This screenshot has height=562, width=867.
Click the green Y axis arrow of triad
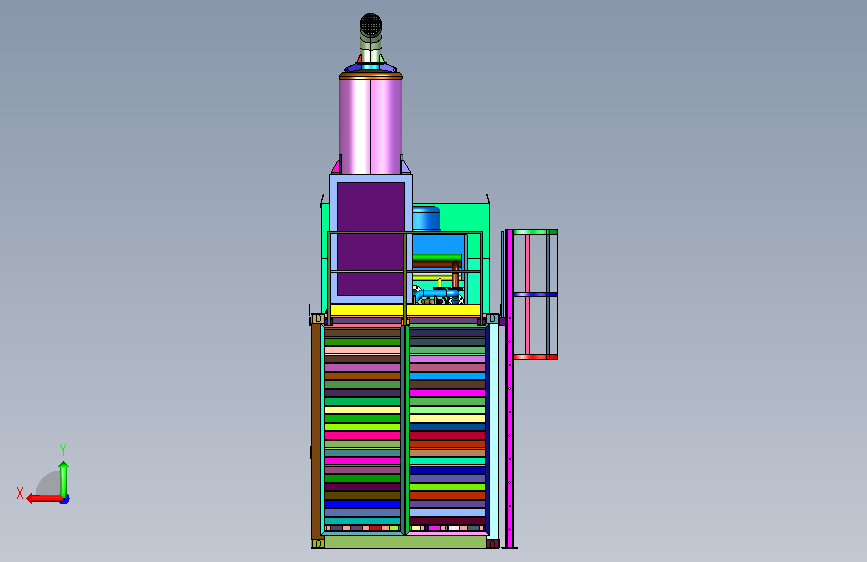click(64, 479)
